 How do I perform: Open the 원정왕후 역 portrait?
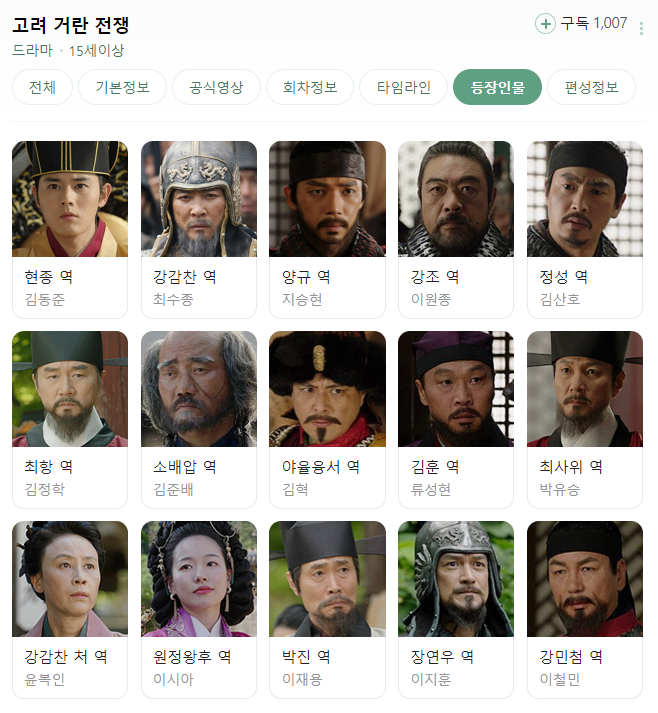click(x=199, y=579)
